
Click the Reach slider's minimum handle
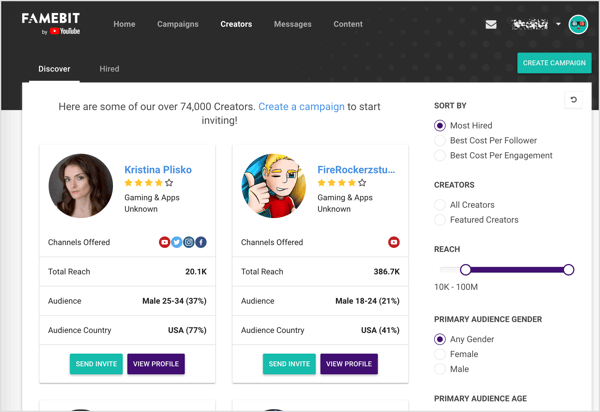click(x=466, y=270)
